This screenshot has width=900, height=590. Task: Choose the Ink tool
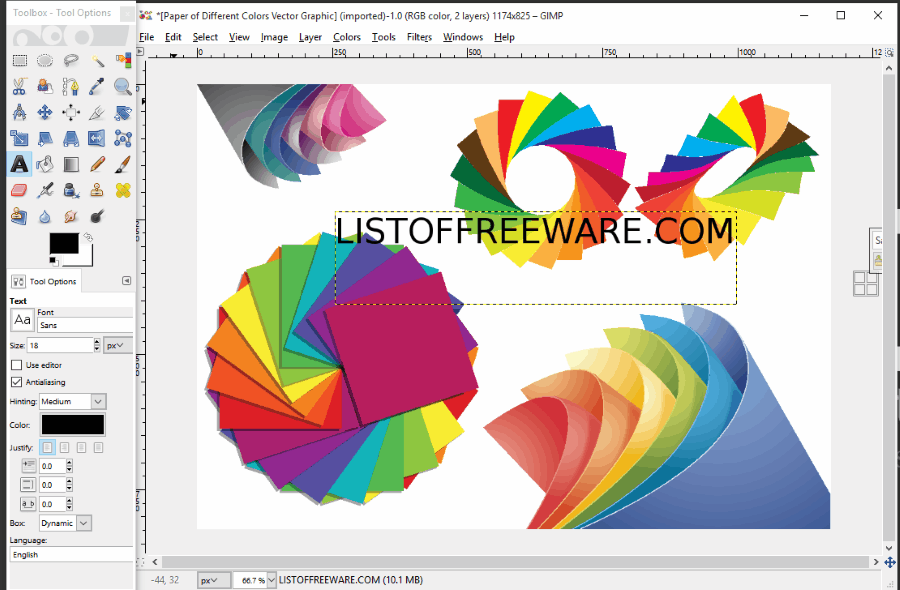tap(71, 191)
